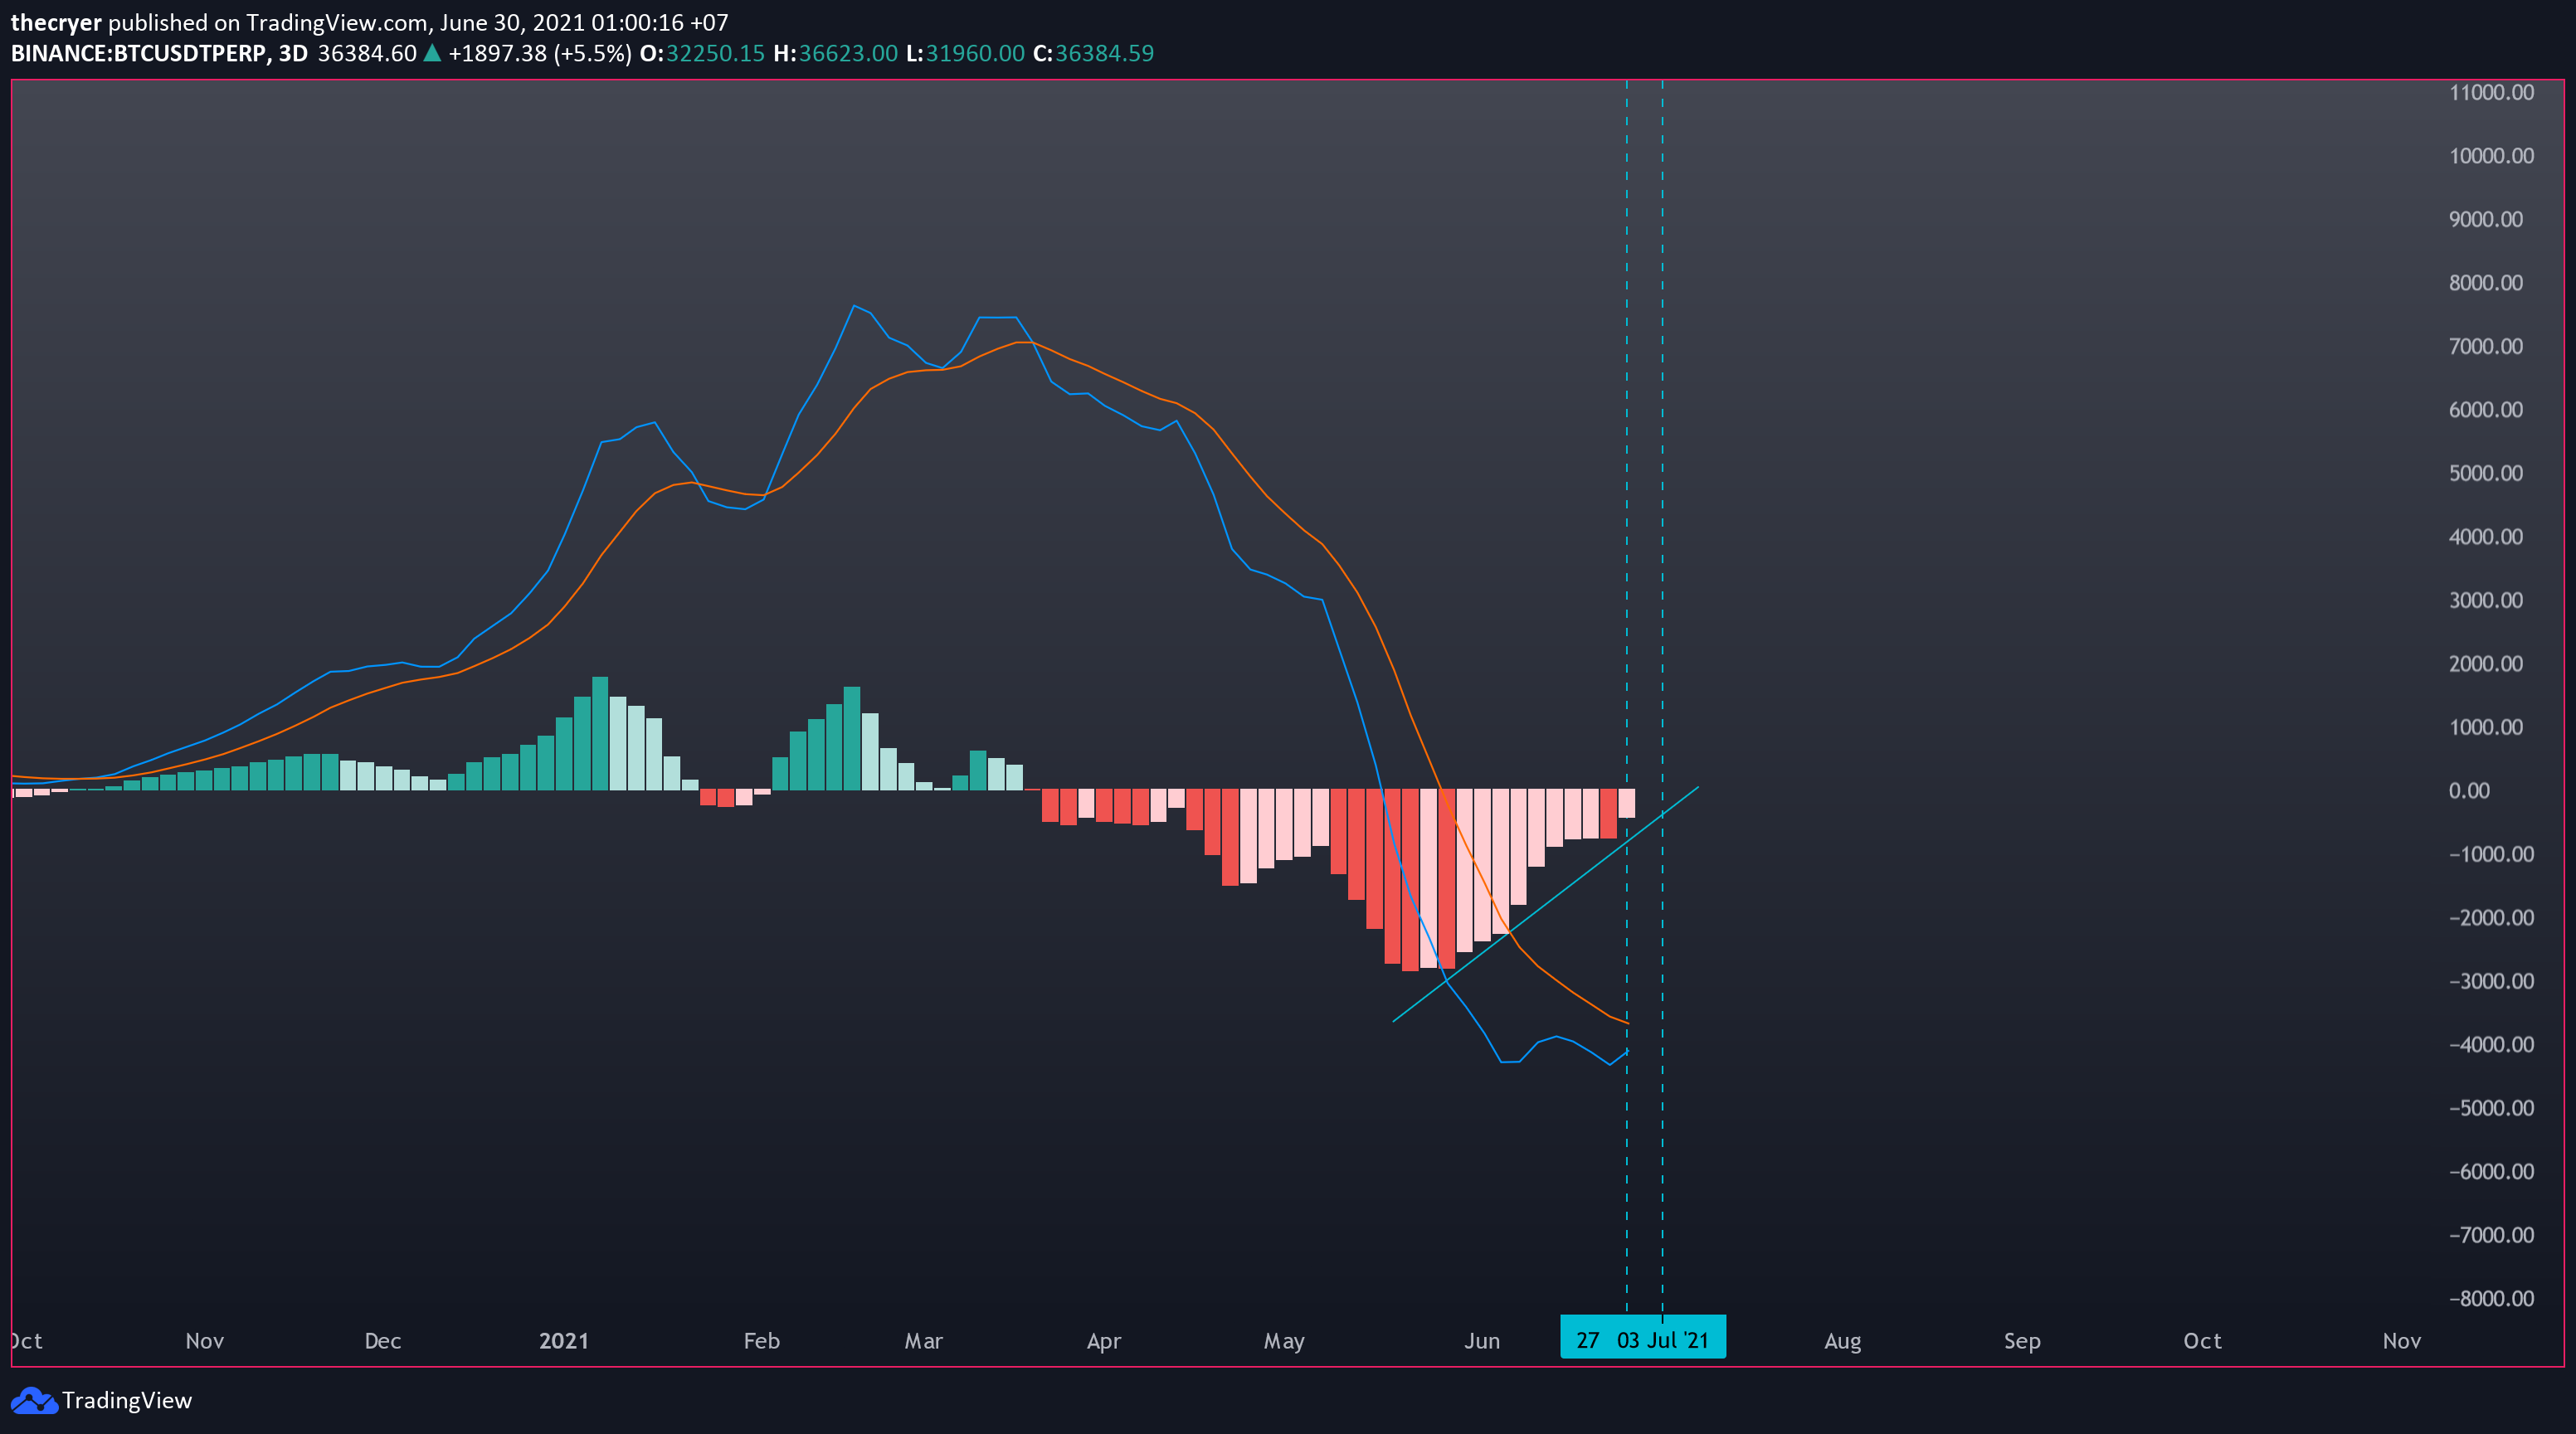
Task: Click the −6000.00 price scale label
Action: point(2492,1172)
